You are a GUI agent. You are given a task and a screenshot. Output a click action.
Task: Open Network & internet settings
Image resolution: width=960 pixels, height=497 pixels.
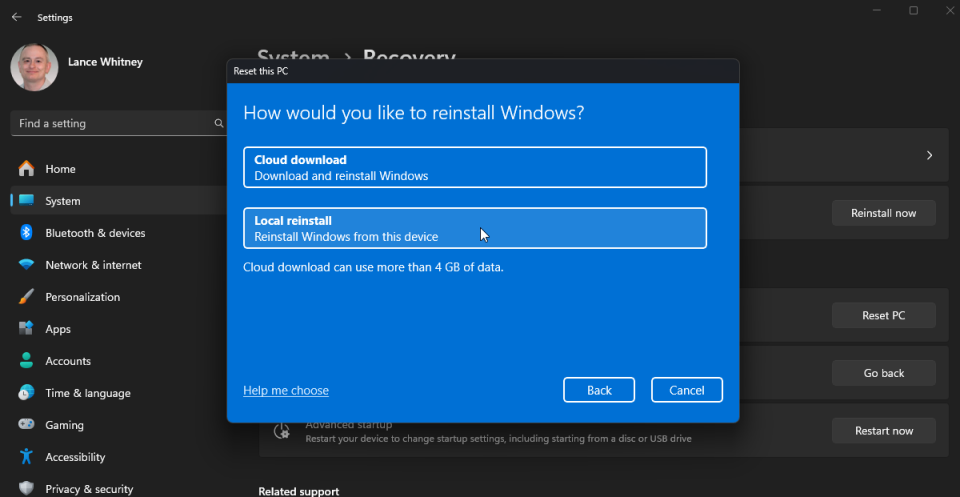pos(93,265)
